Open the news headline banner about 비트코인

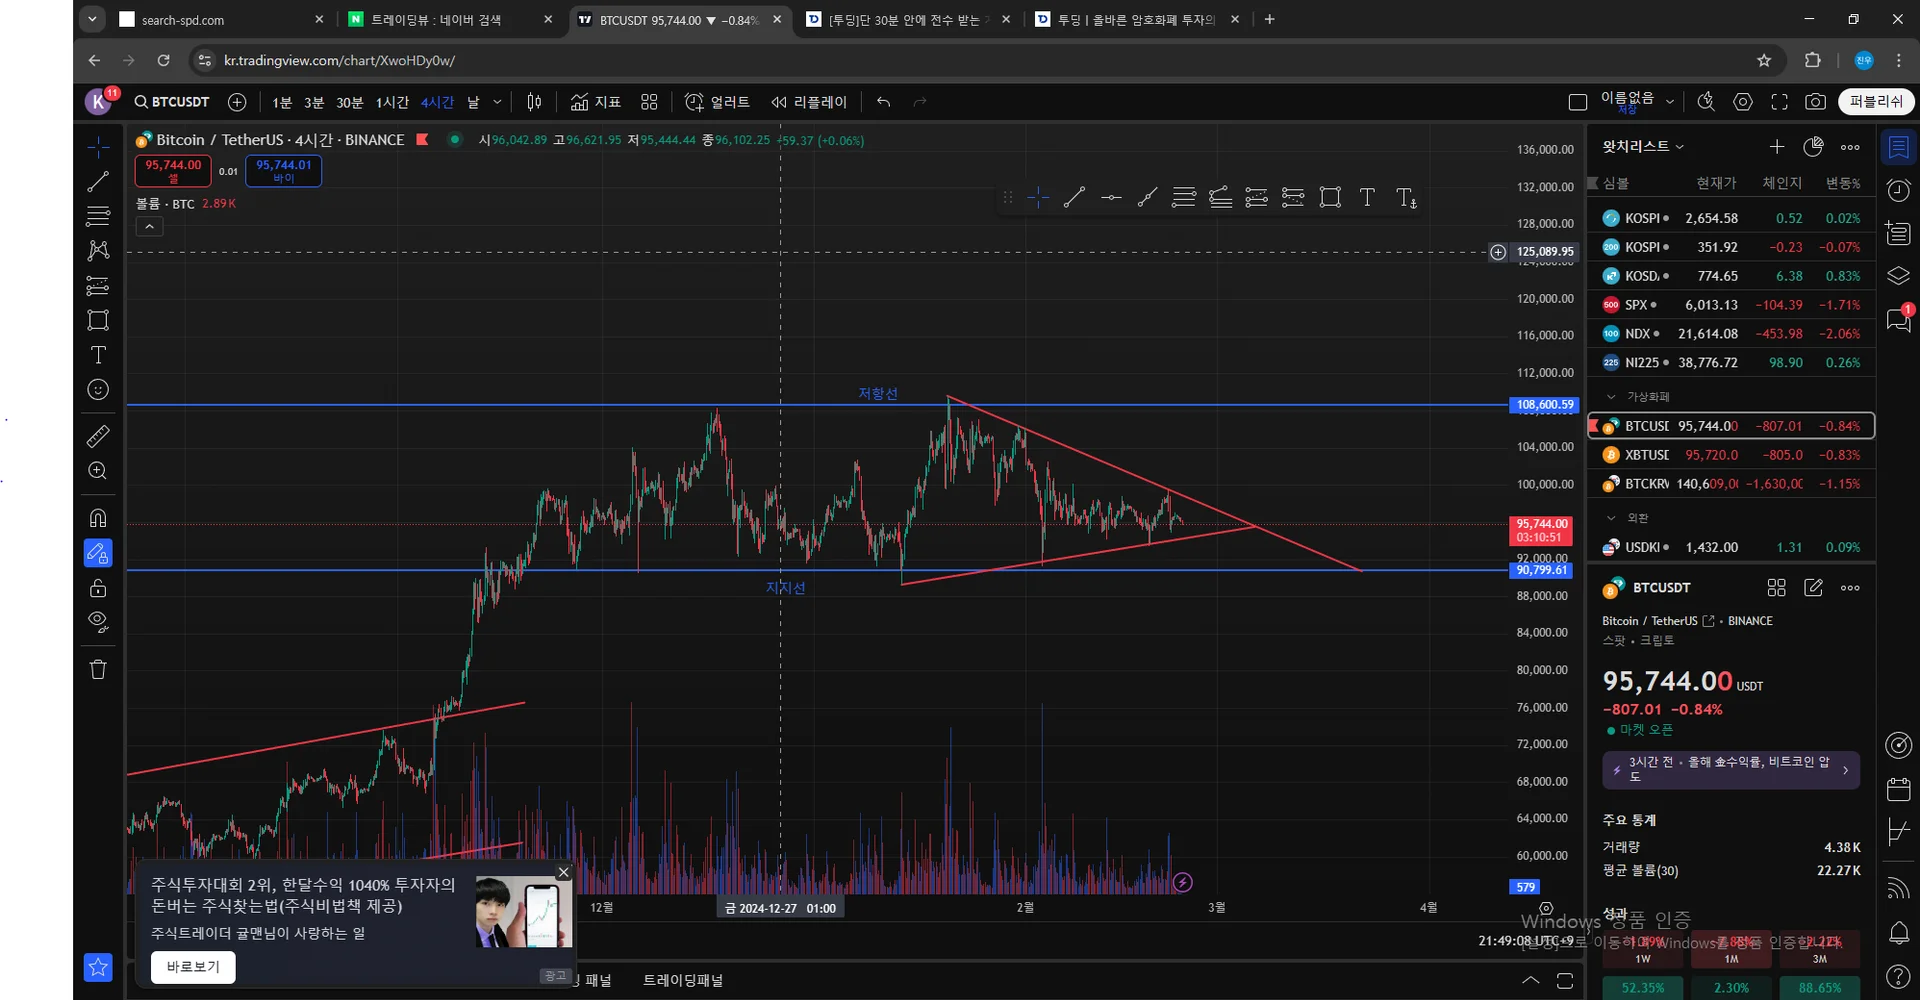tap(1731, 769)
